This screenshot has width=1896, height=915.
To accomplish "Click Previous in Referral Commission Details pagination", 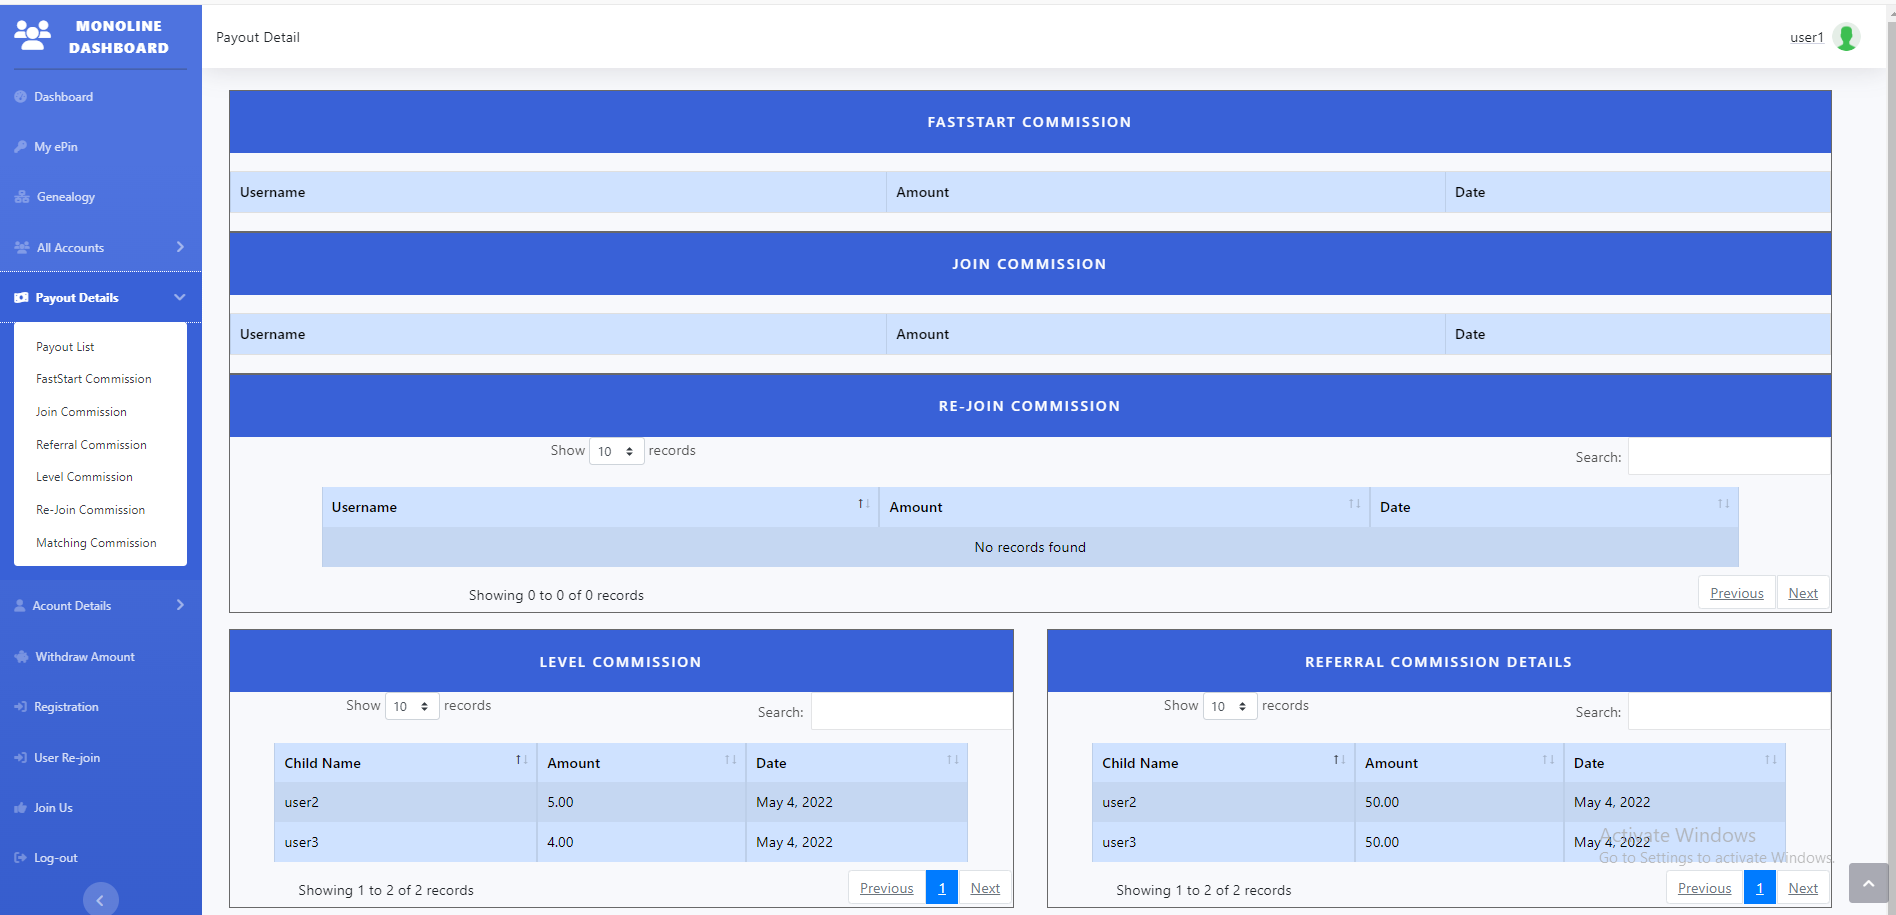I will pos(1704,888).
